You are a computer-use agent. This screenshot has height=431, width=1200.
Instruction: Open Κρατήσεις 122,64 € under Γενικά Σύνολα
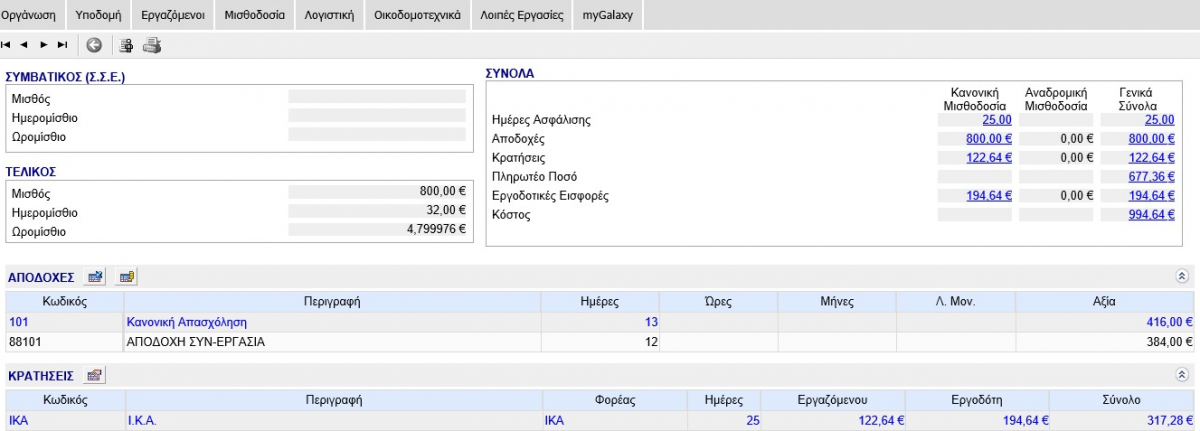point(1151,158)
